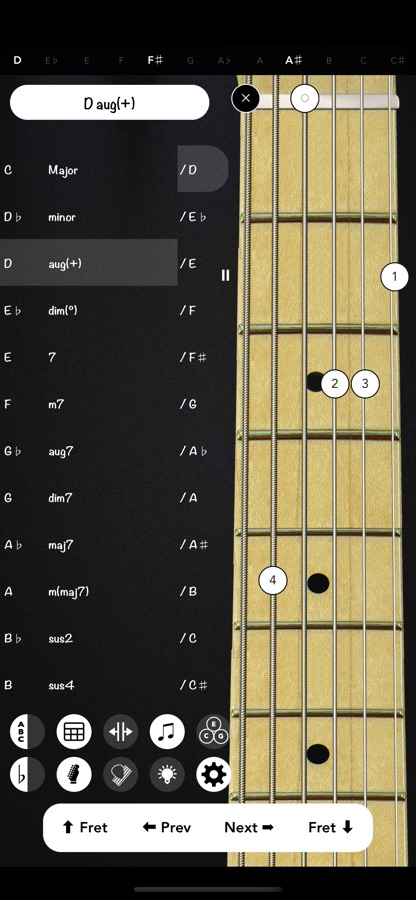Pick /F# from the bass note list

193,357
